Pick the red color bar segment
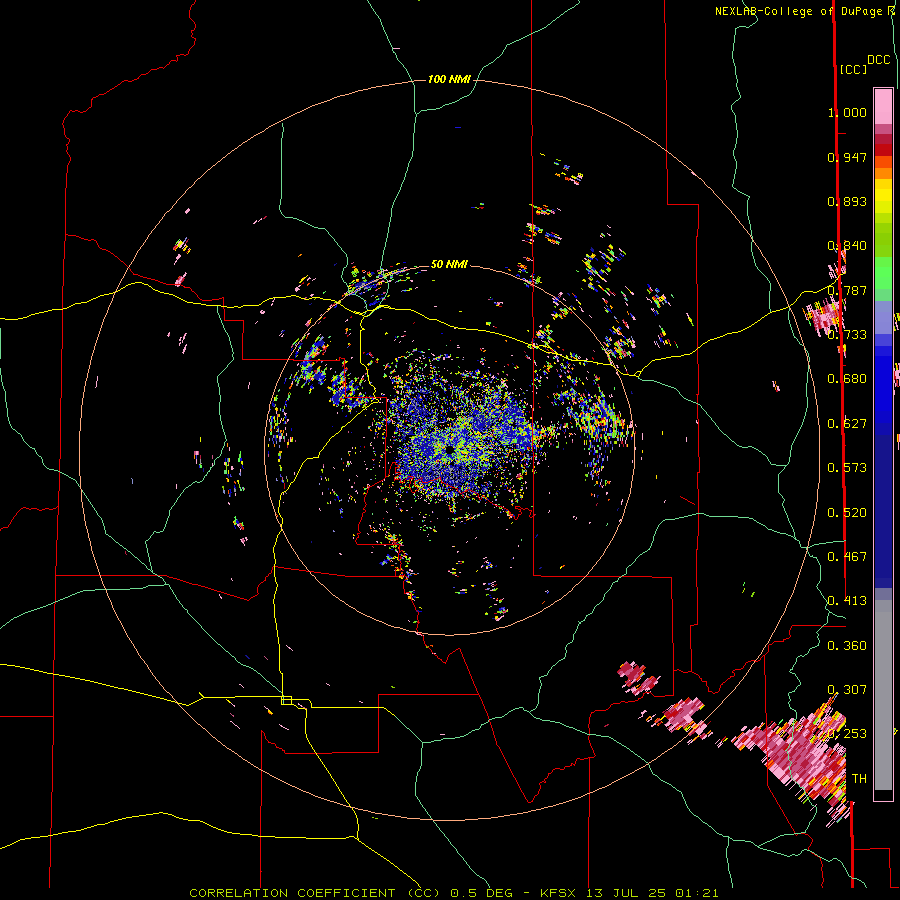The width and height of the screenshot is (900, 900). 883,149
